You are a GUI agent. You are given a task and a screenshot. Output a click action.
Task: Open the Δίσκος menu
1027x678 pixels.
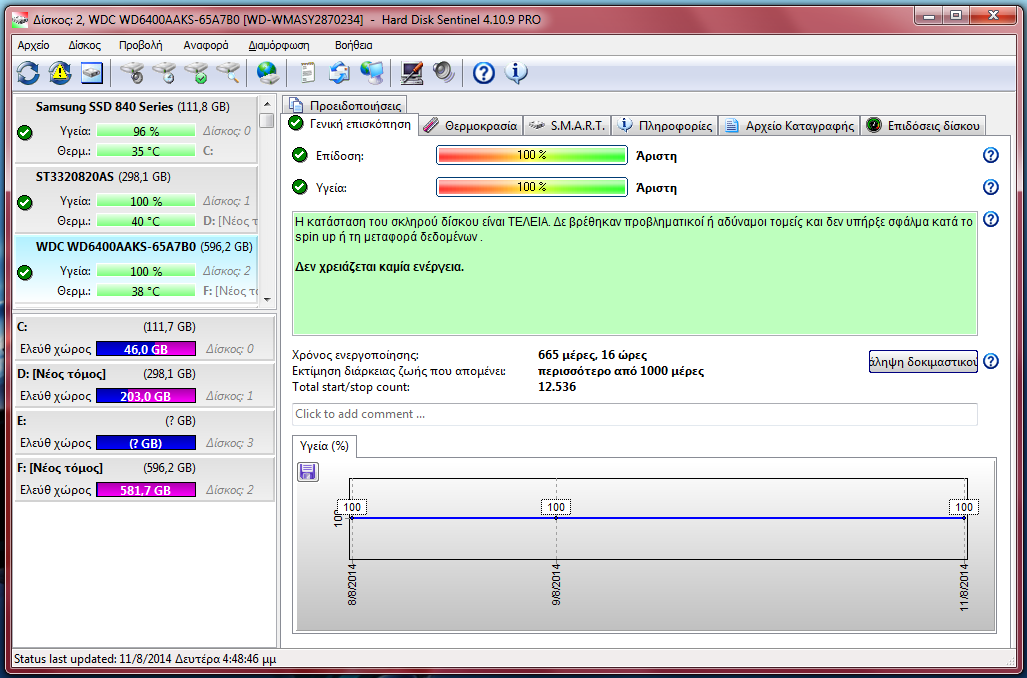(84, 45)
